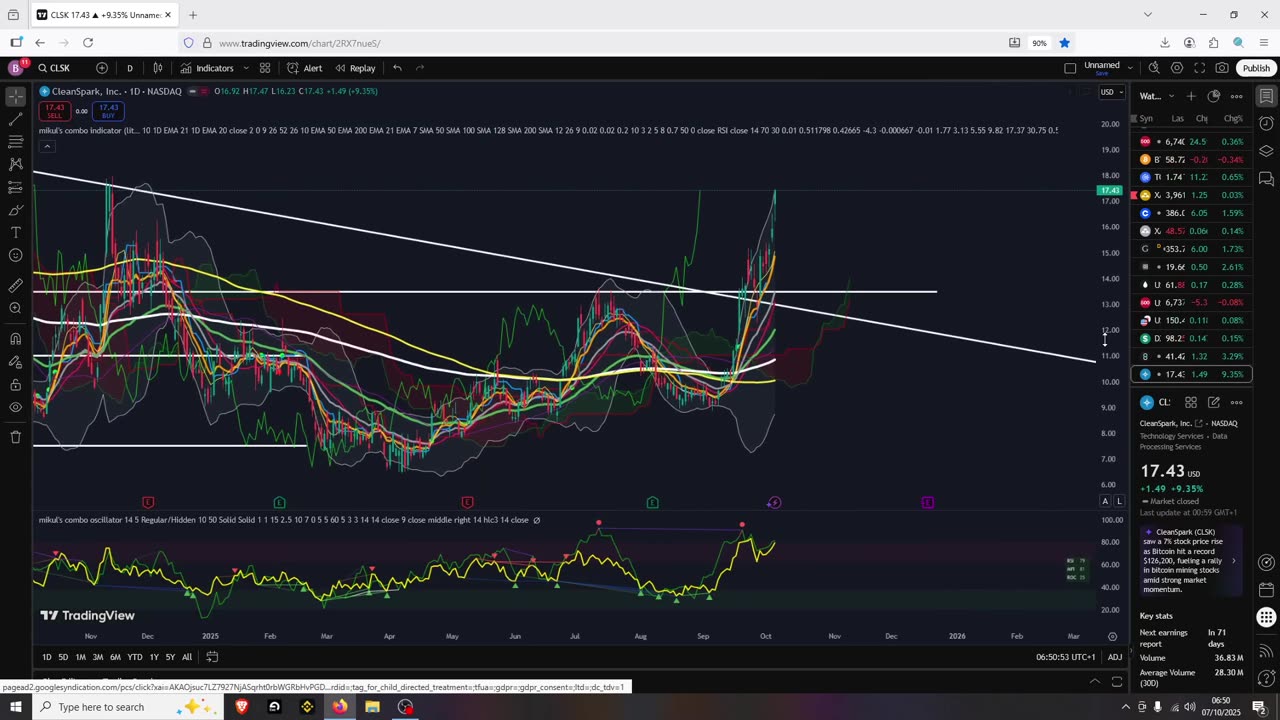List all browser tabs dropdown

(1148, 15)
